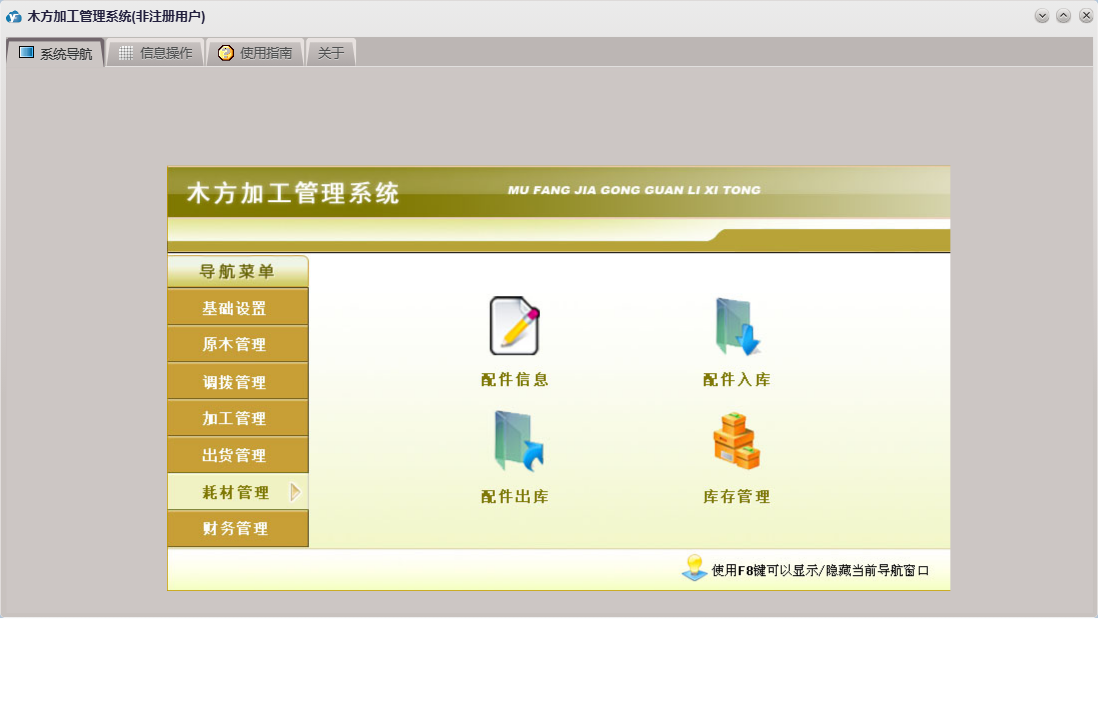Open the 库存管理 boxes icon
The width and height of the screenshot is (1098, 723).
point(737,441)
